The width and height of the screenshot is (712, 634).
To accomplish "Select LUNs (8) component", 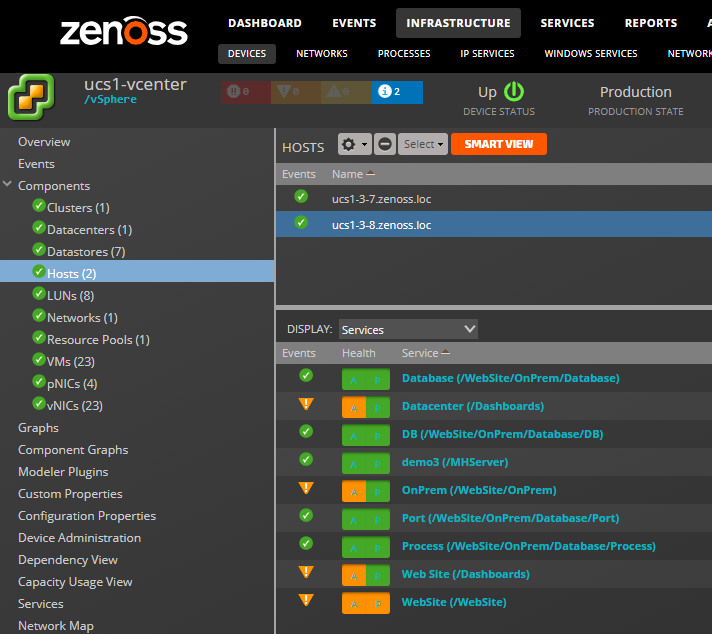I will tap(70, 296).
